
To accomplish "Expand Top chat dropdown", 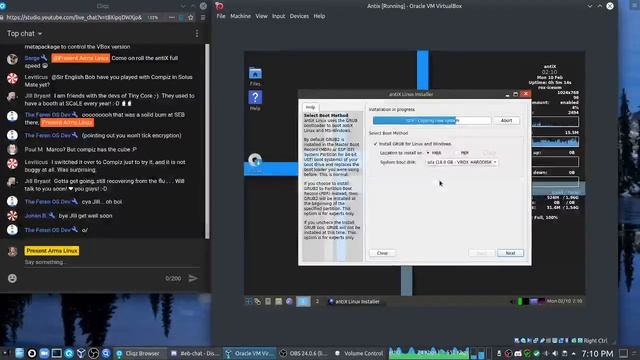I will point(24,33).
